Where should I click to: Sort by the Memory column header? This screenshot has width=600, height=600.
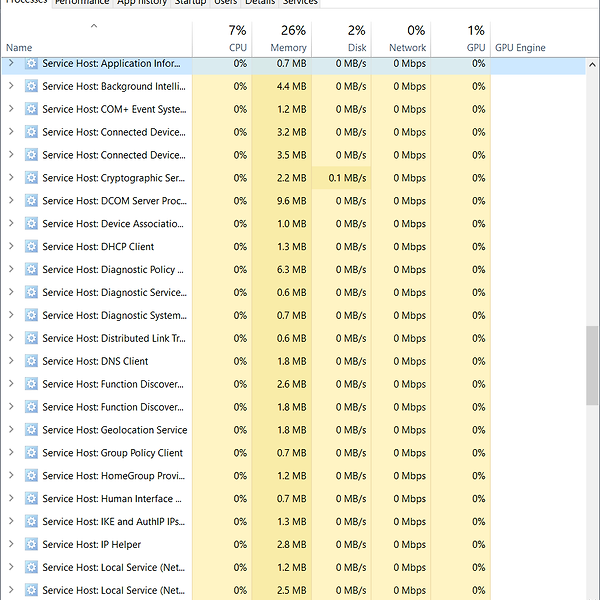click(282, 39)
